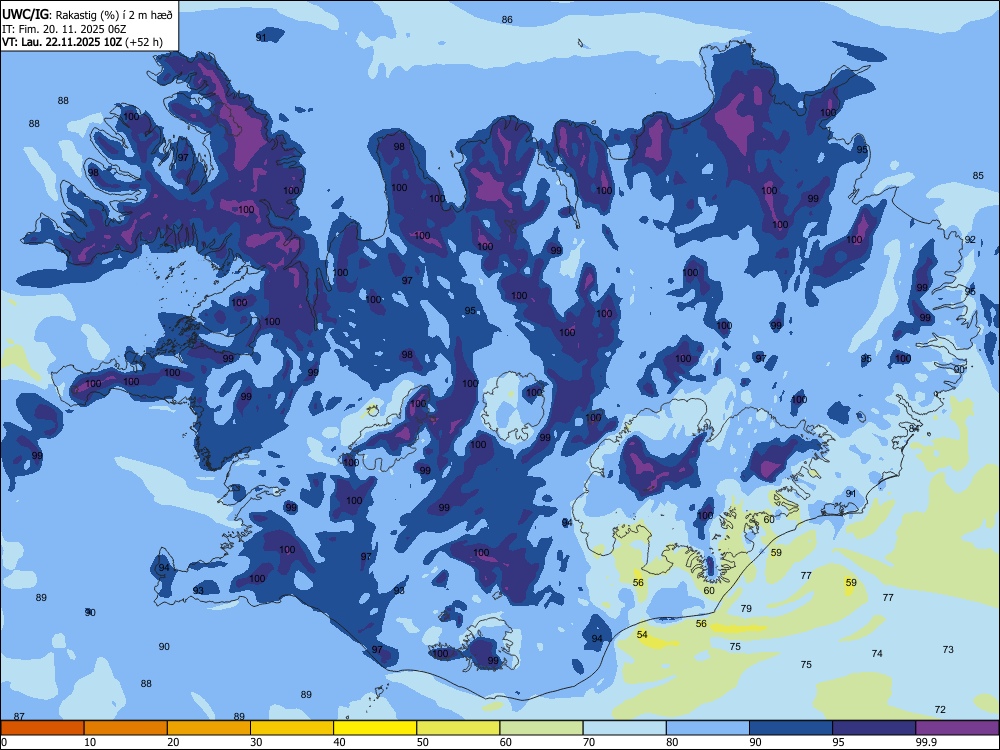Click the '87' value in the bottom-left corner
1000x750 pixels.
(x=19, y=717)
